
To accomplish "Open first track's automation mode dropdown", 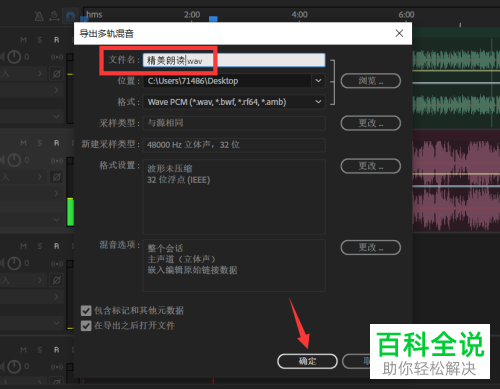I will 56,116.
